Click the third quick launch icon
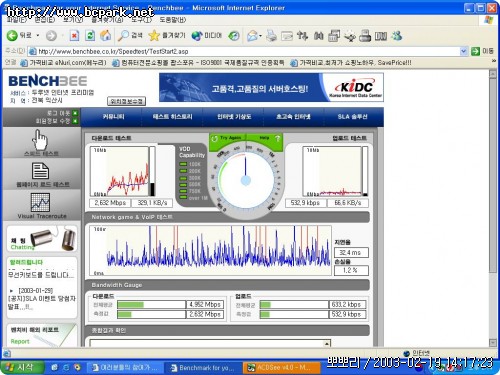 [x=77, y=367]
